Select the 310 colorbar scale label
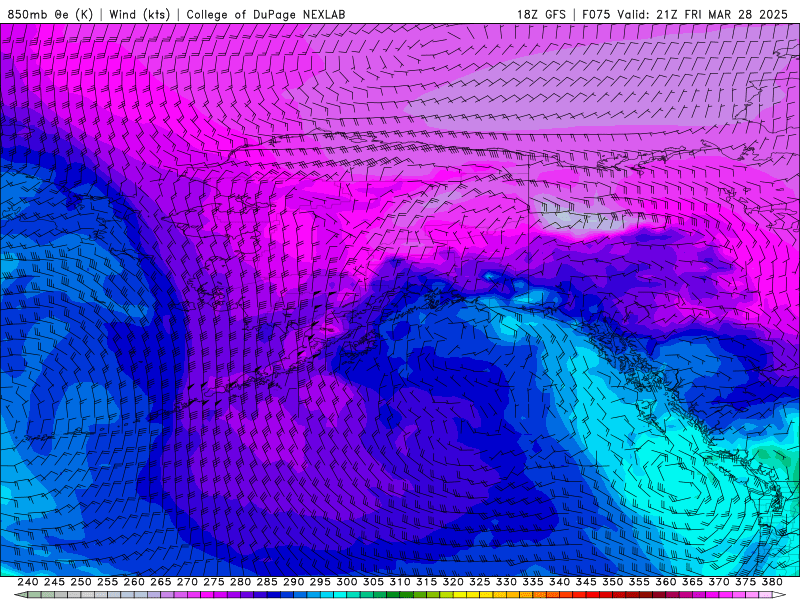800x600 pixels. coord(399,582)
